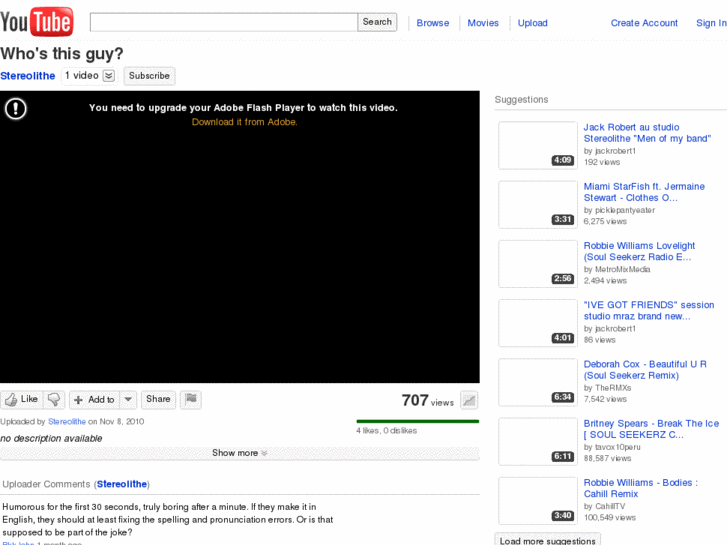This screenshot has width=727, height=545.
Task: Click the Sign In link
Action: click(x=711, y=23)
